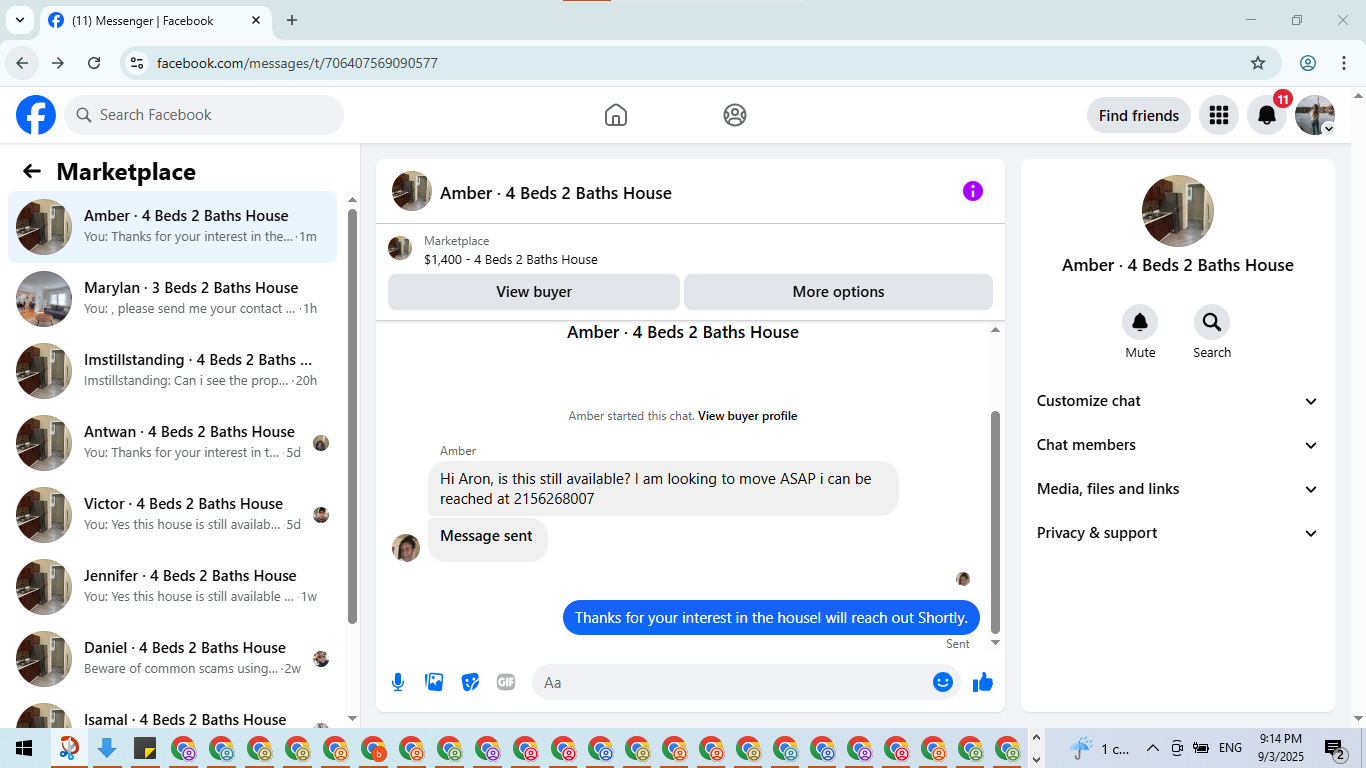This screenshot has width=1366, height=768.
Task: Send a voice clip with microphone icon
Action: coord(398,682)
